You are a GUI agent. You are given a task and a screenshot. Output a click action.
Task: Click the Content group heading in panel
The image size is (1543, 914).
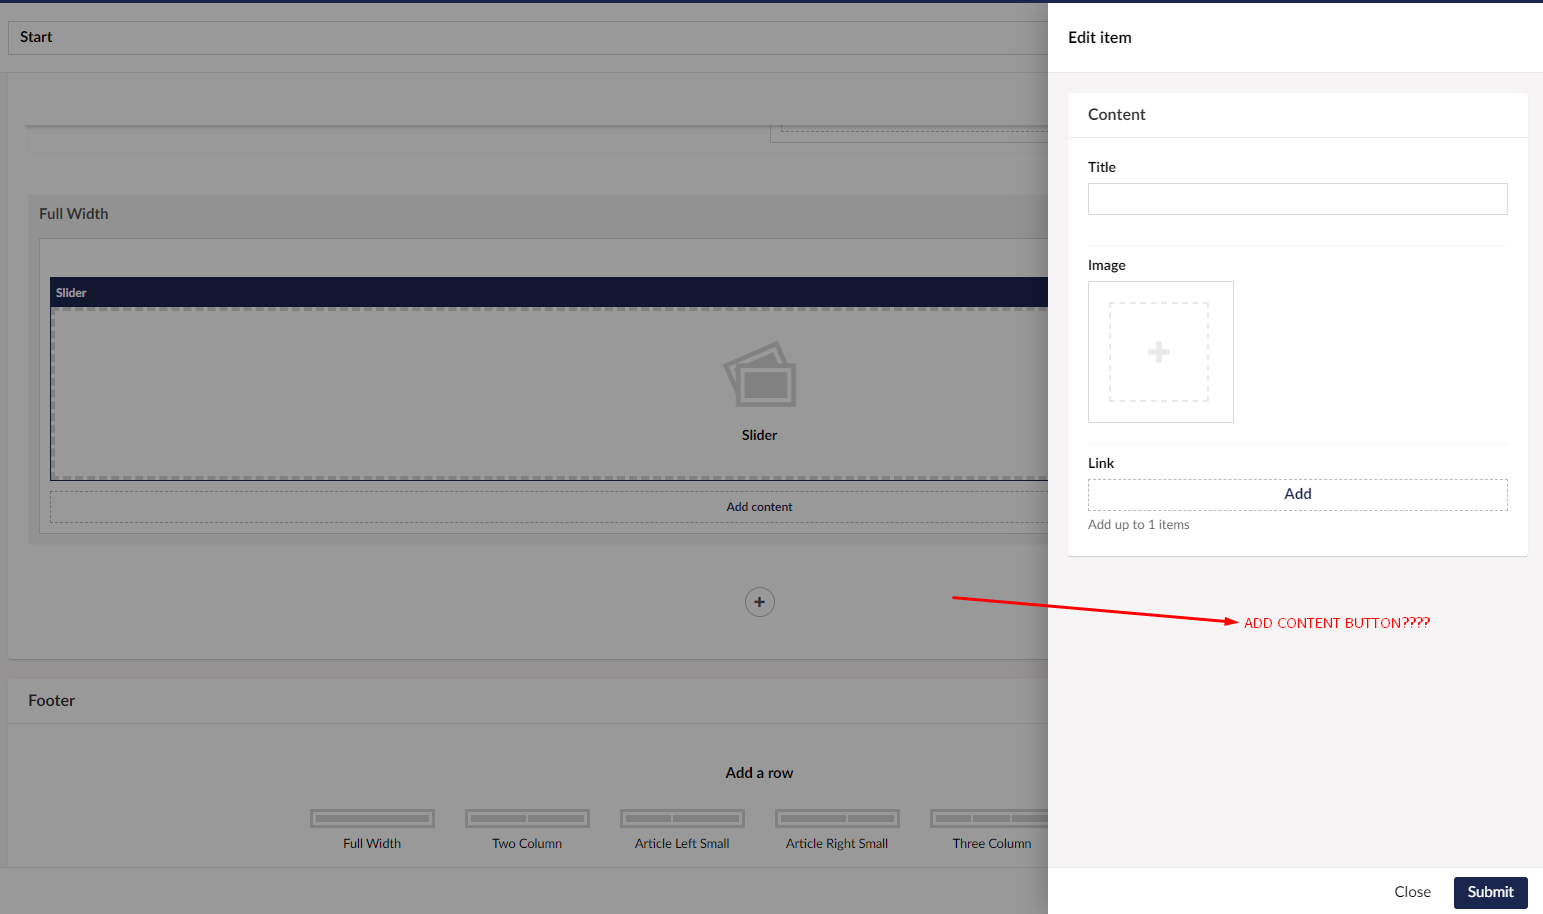click(1117, 115)
